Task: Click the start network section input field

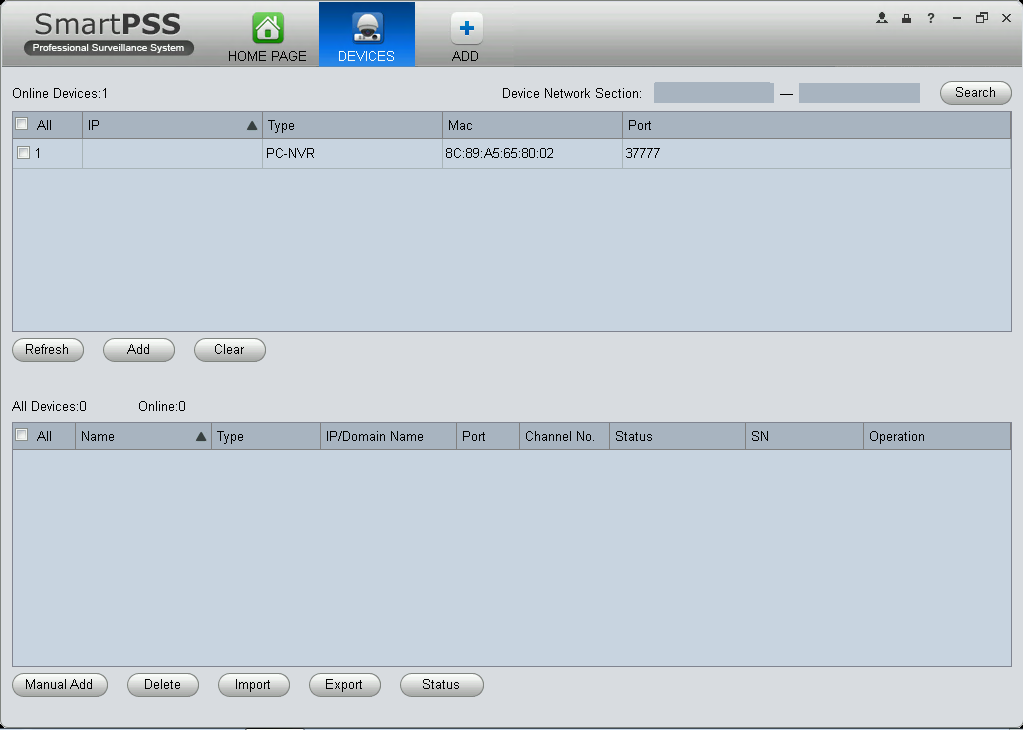Action: click(713, 93)
